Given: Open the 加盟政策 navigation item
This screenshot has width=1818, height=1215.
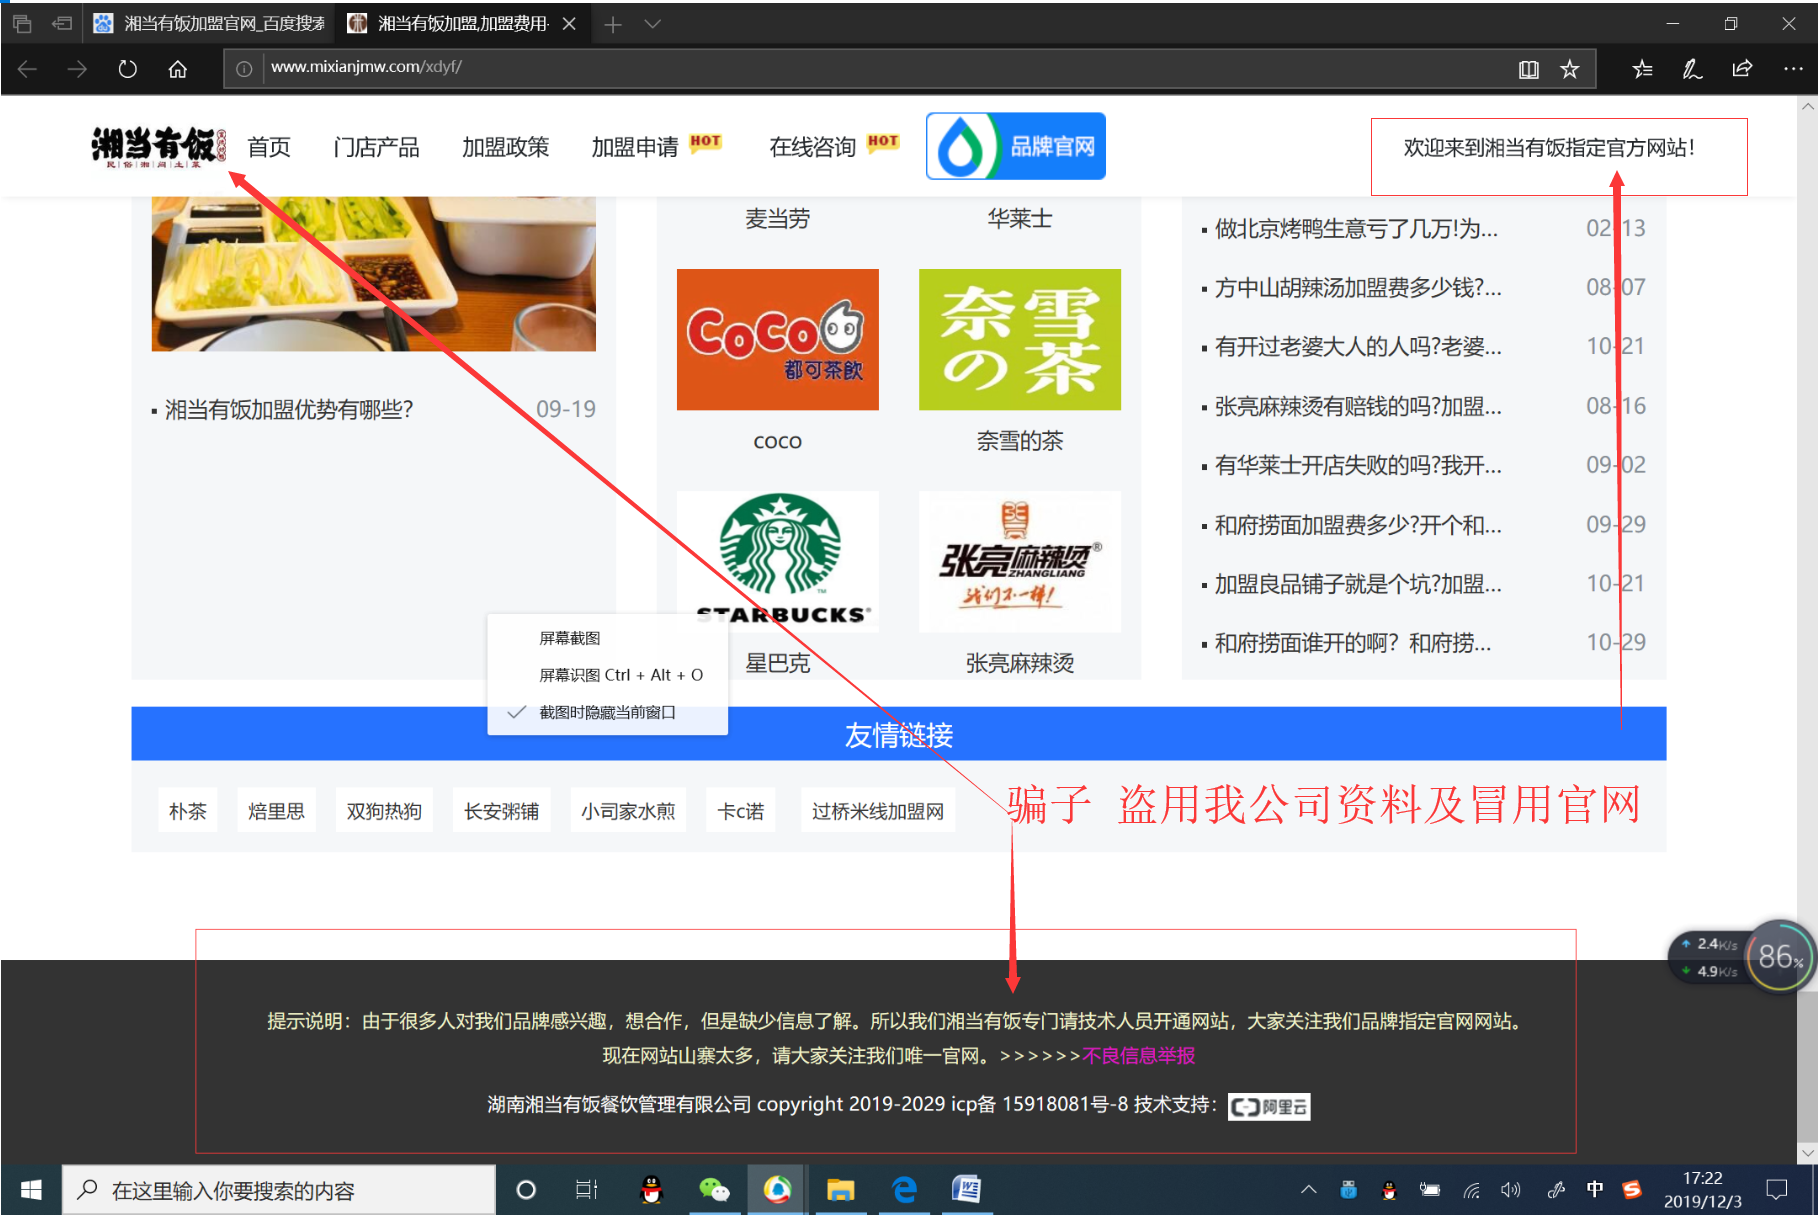Looking at the screenshot, I should (x=505, y=147).
